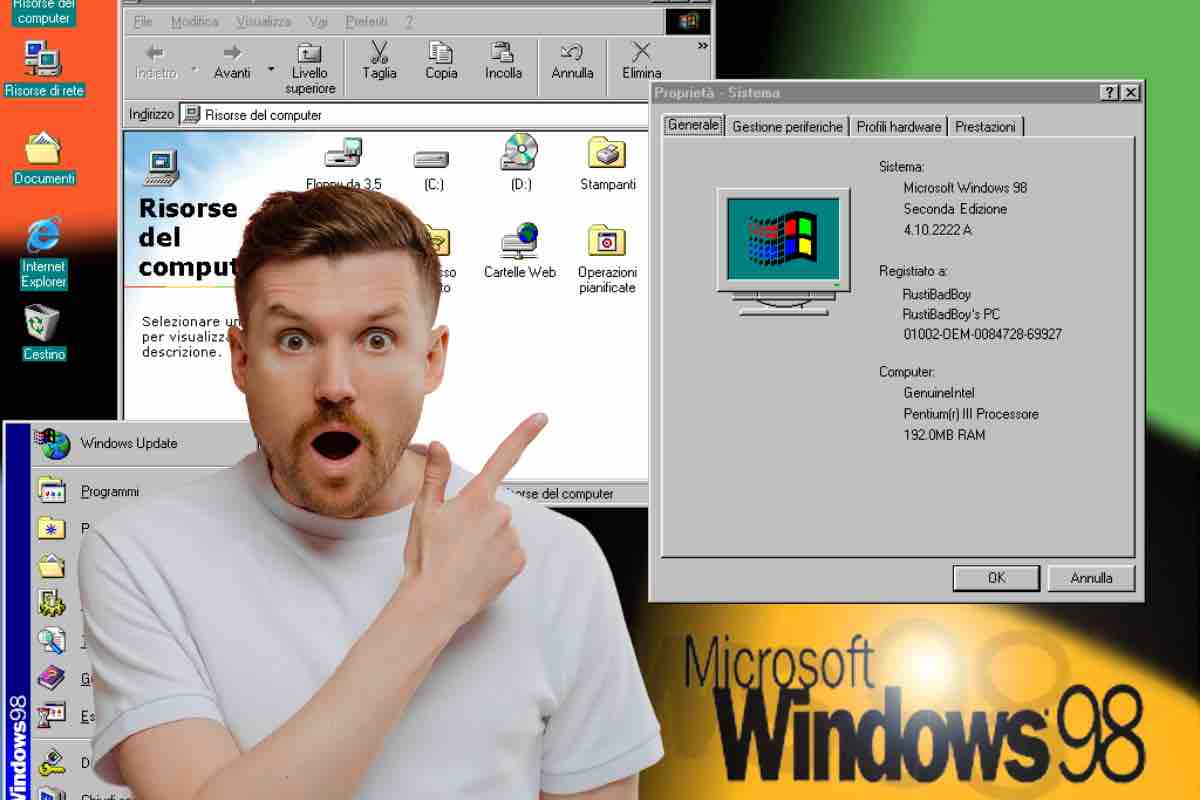Open the Preferiti menu
1200x800 pixels.
coord(367,21)
